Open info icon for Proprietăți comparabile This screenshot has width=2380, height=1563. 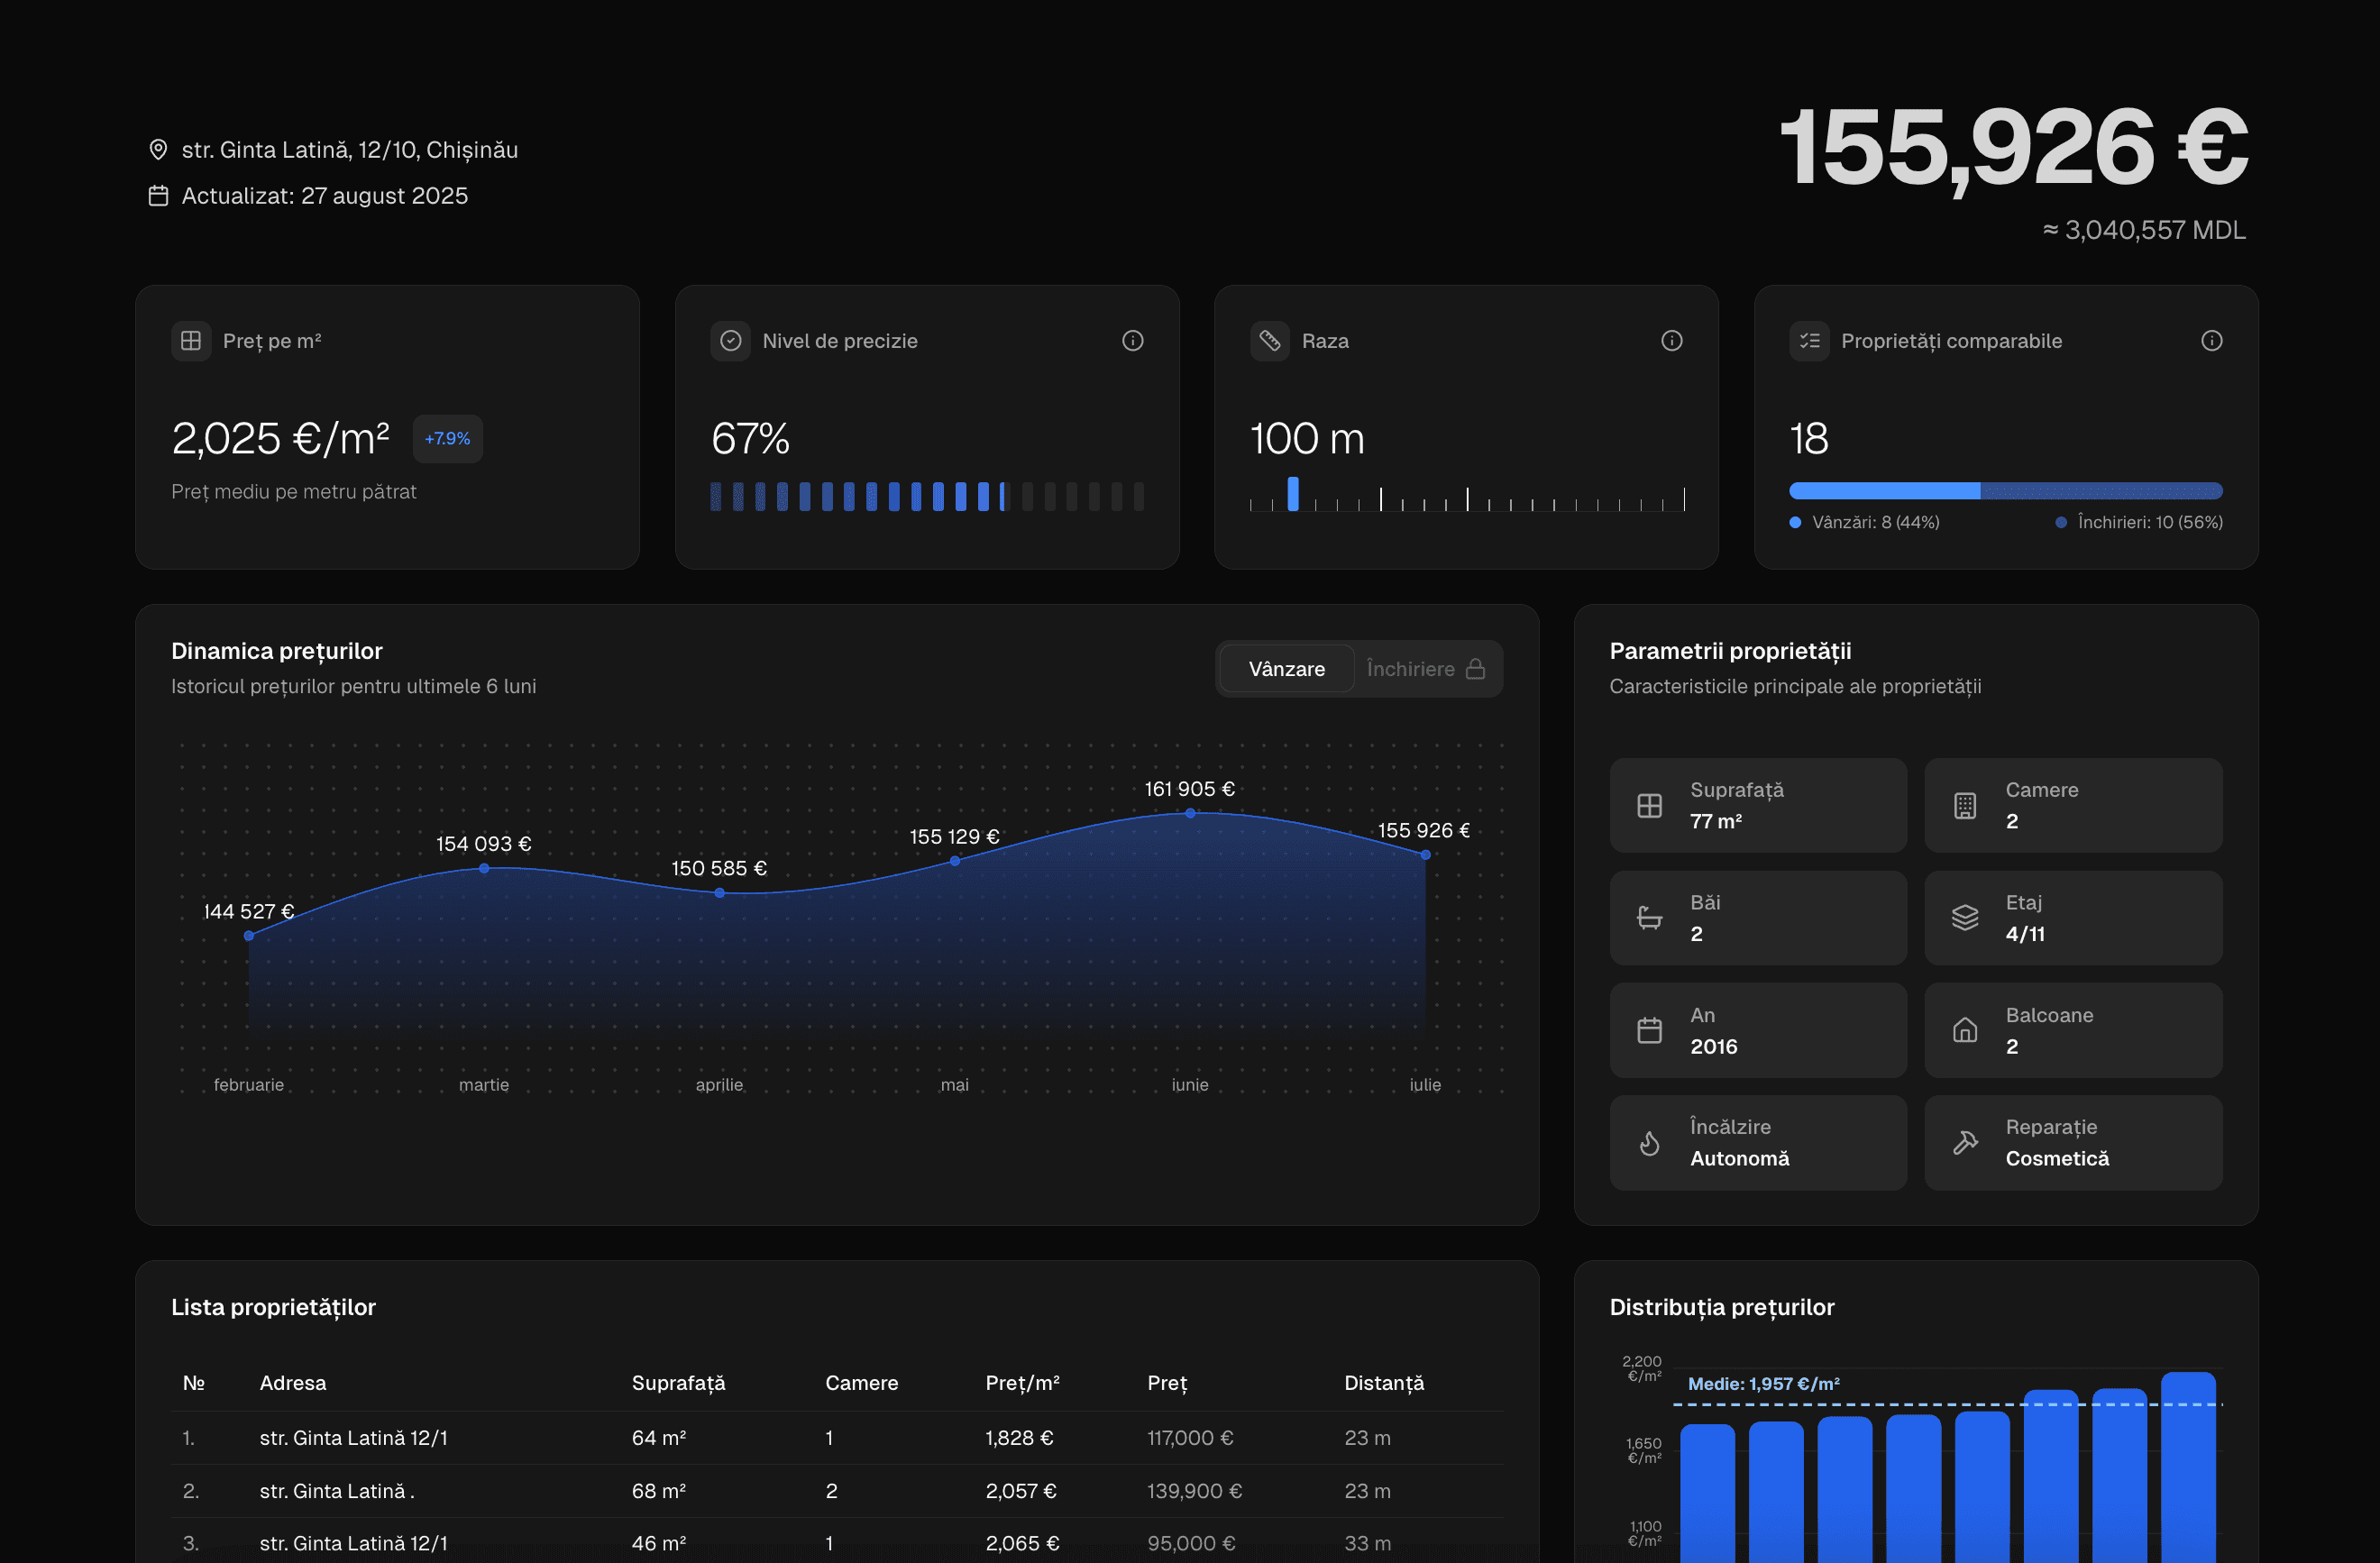coord(2211,341)
